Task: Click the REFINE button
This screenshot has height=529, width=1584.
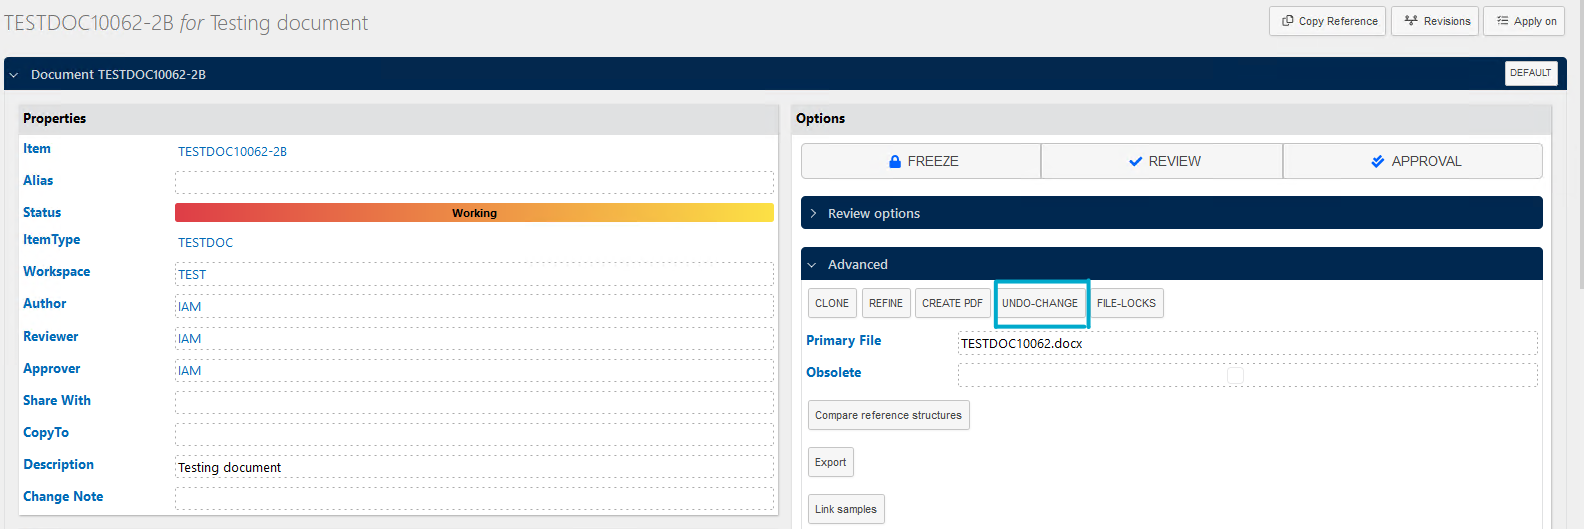Action: click(x=886, y=303)
